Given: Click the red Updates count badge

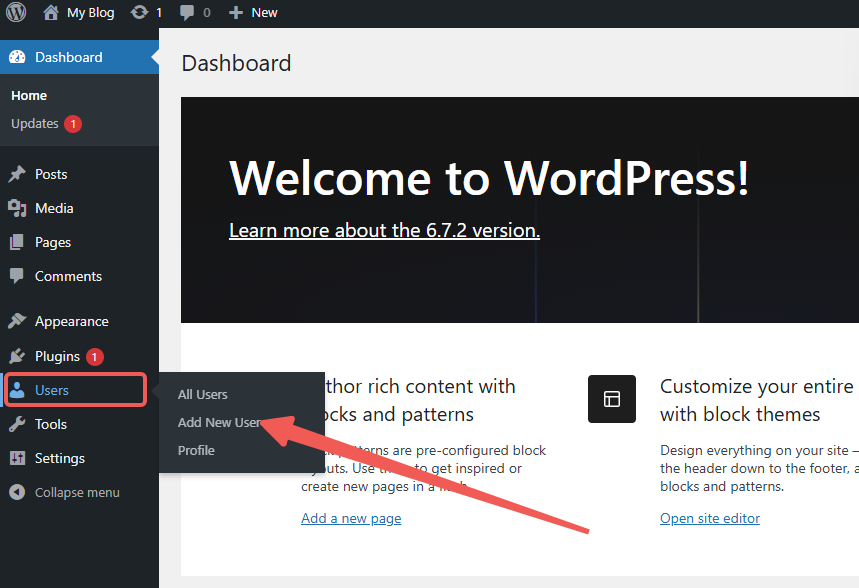Looking at the screenshot, I should coord(73,124).
